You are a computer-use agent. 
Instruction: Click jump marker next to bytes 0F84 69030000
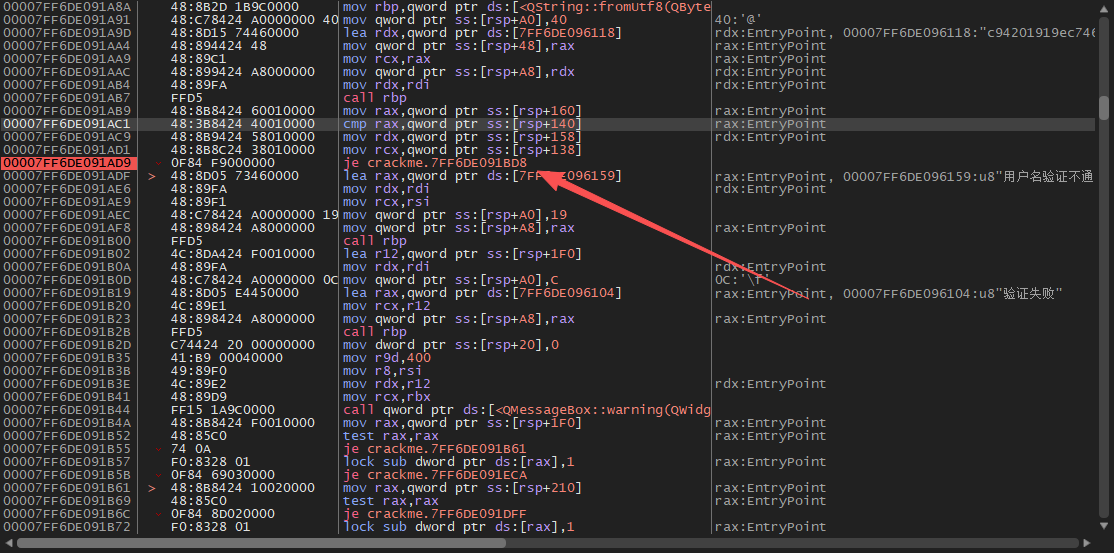click(159, 475)
